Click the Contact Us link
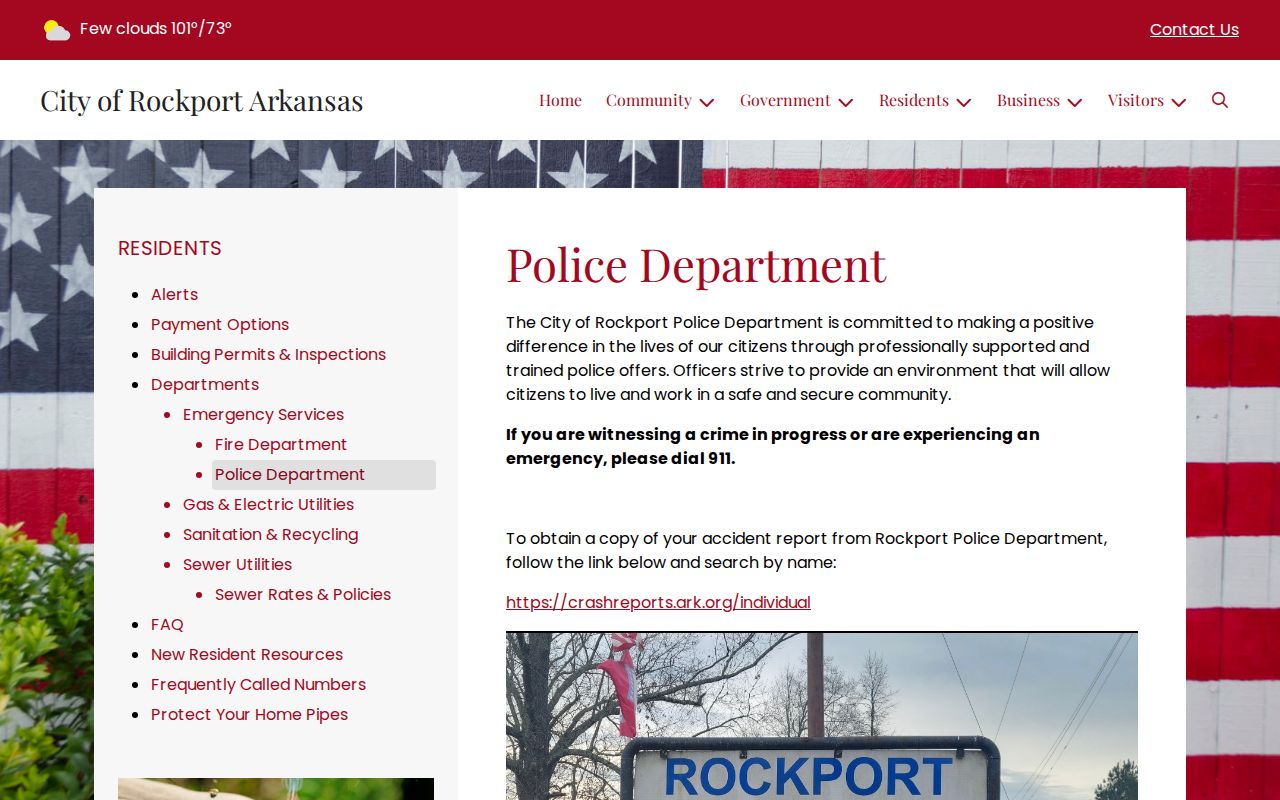Viewport: 1280px width, 800px height. click(1194, 30)
